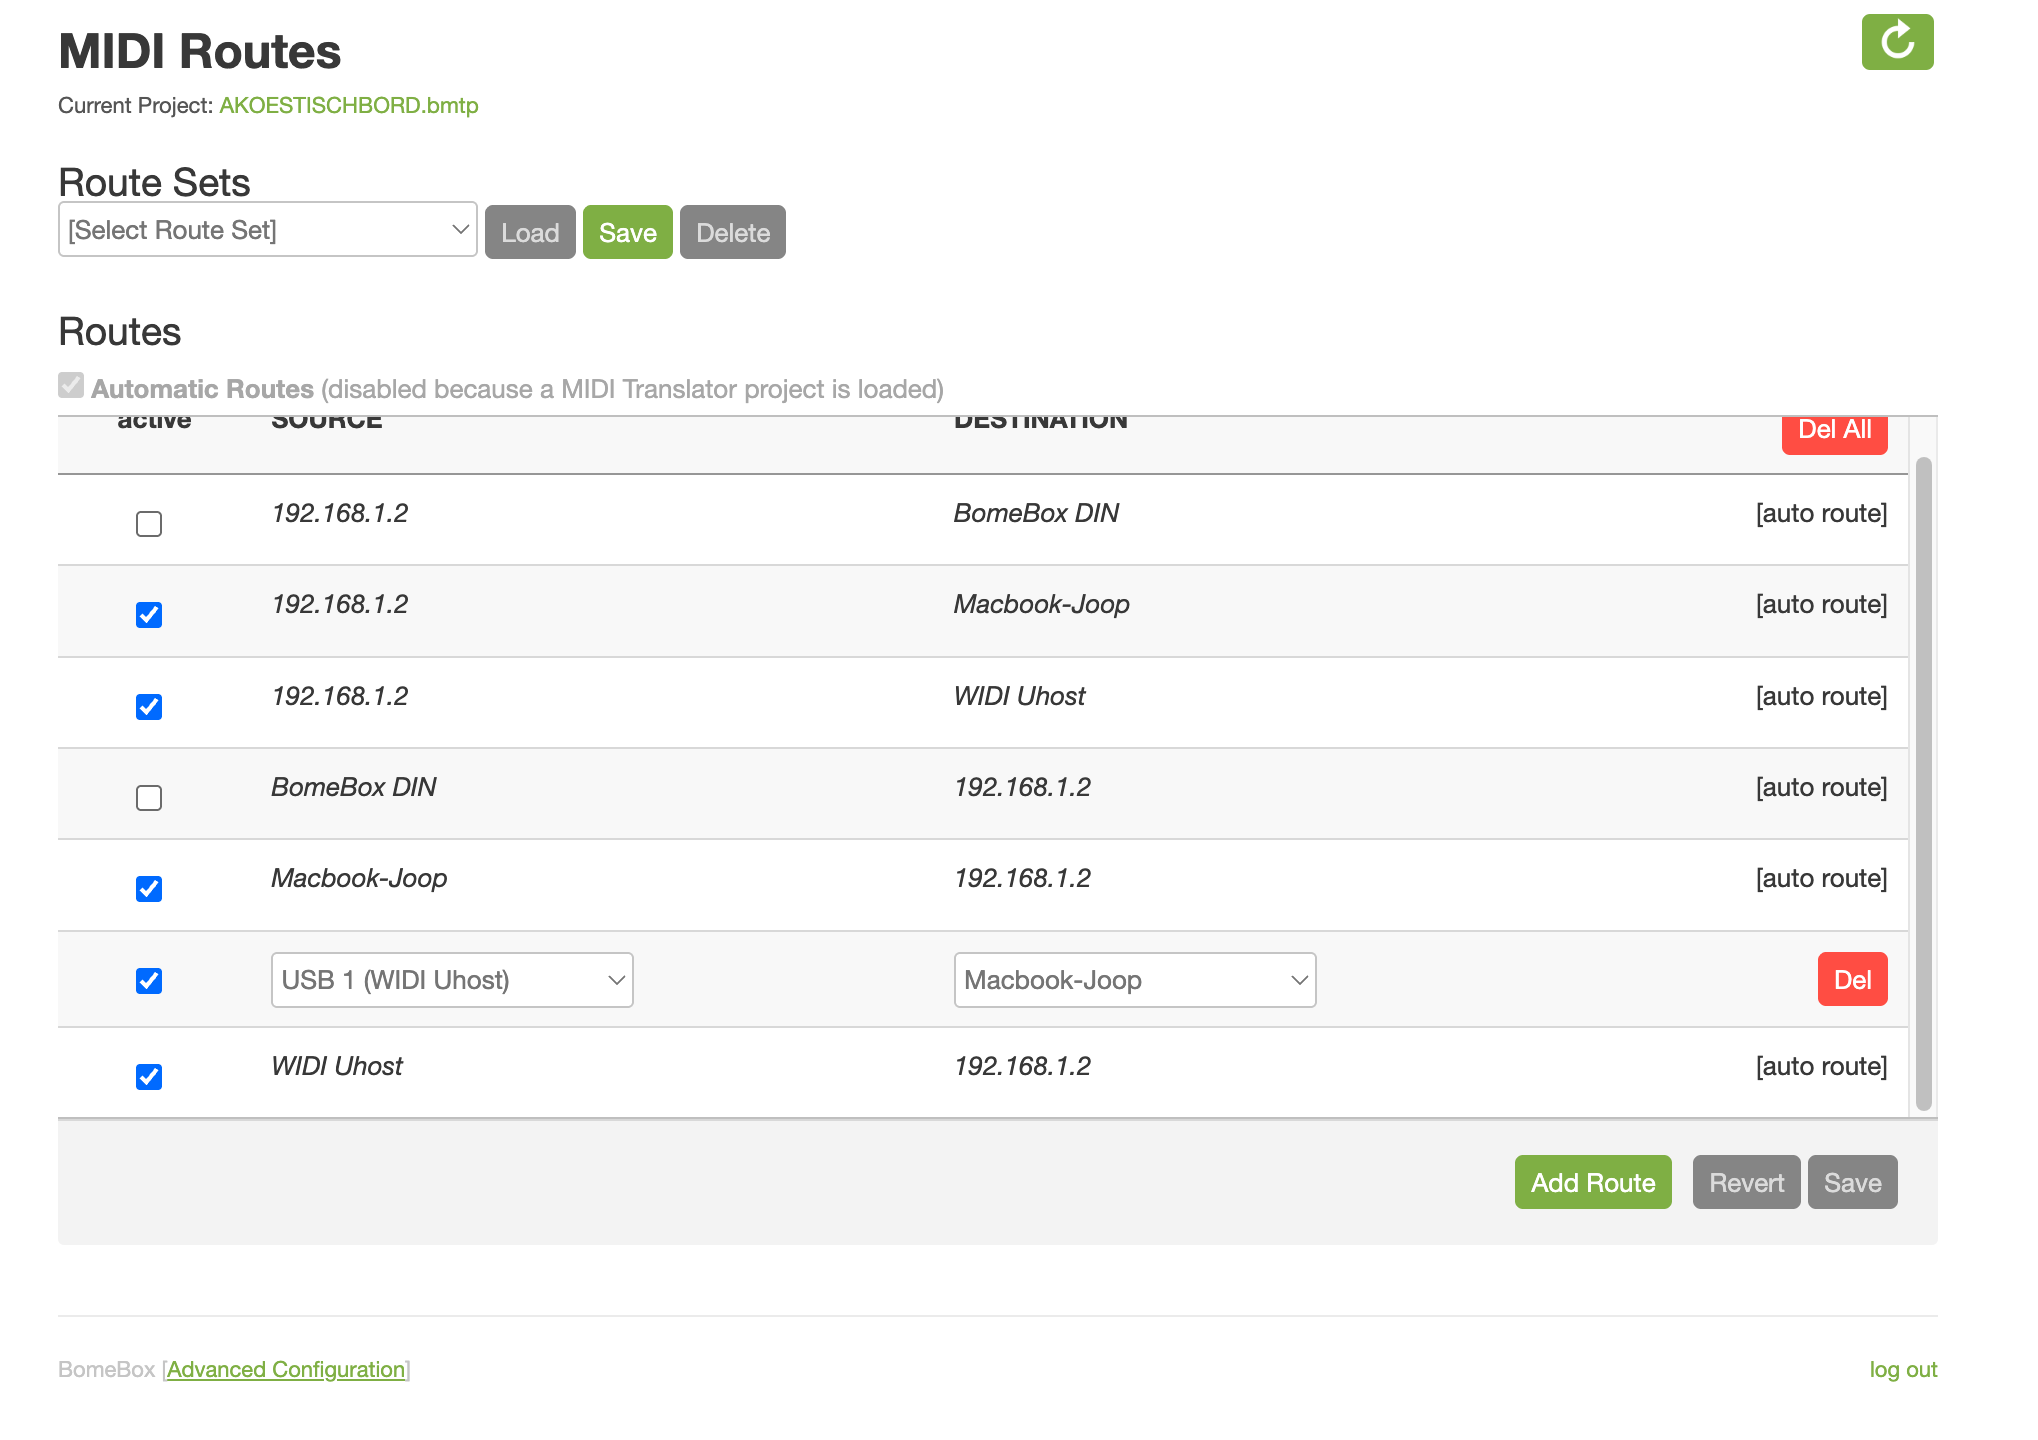Open the Macbook-Joop destination dropdown
Viewport: 2038px width, 1440px height.
1134,980
